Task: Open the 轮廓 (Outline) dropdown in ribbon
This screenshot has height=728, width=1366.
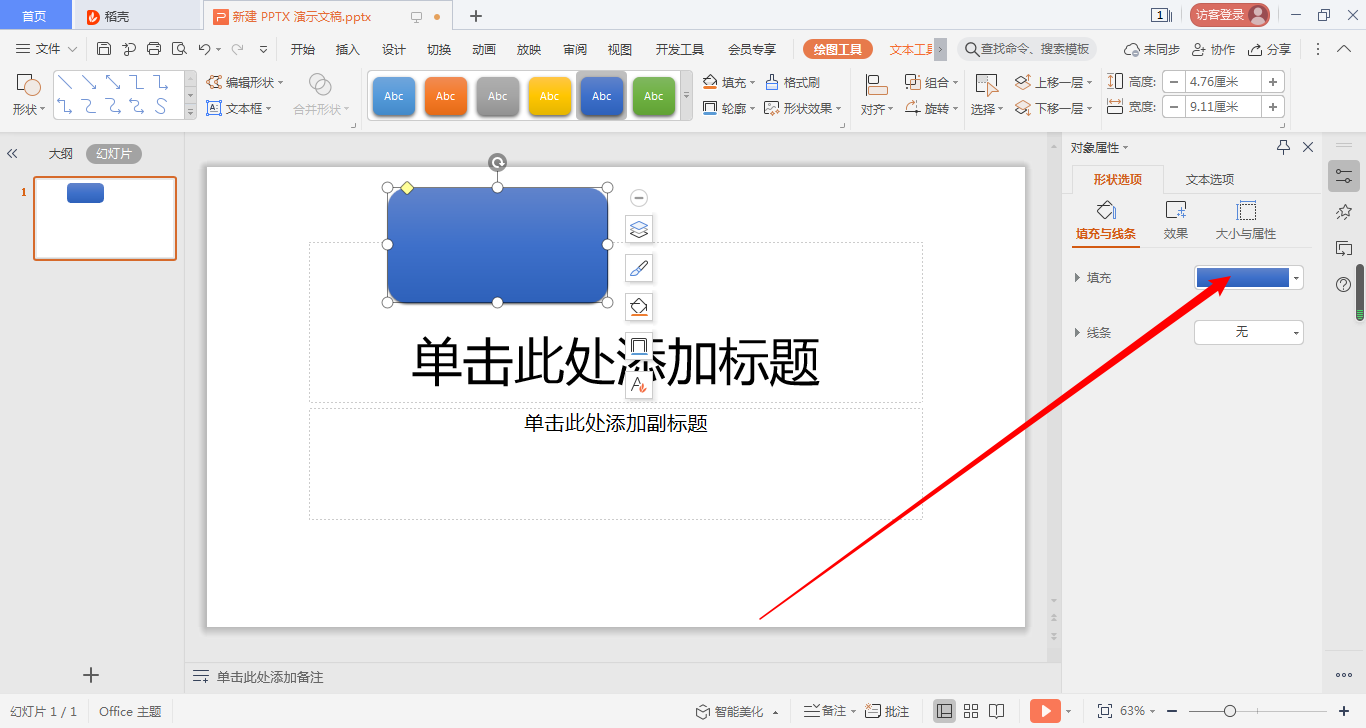Action: pyautogui.click(x=728, y=108)
